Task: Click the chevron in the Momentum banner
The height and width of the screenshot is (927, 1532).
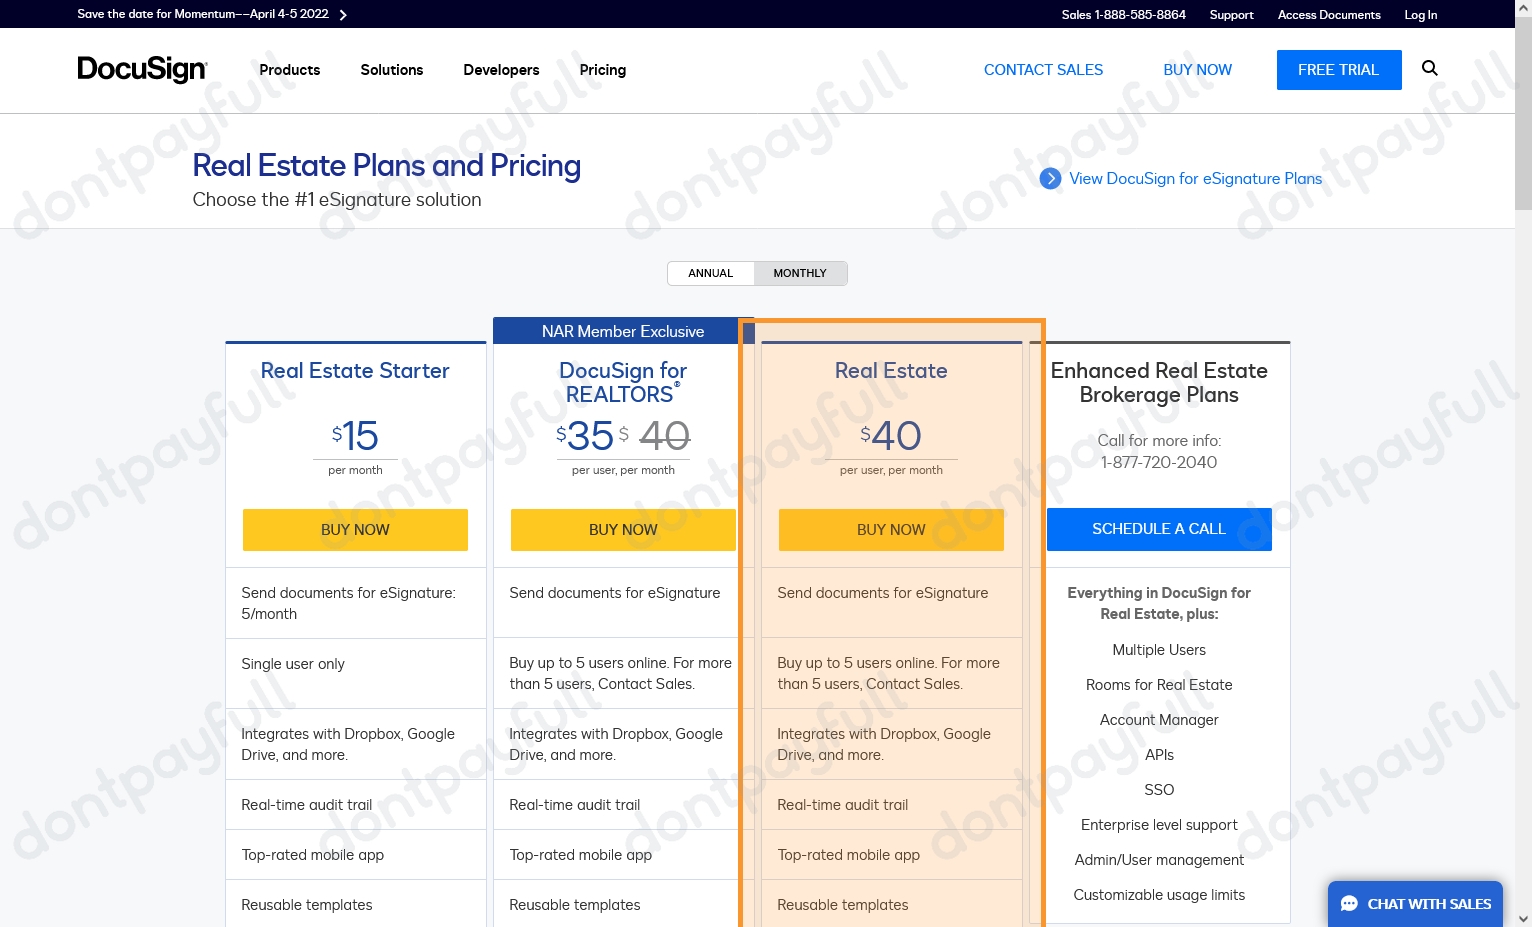Action: [x=342, y=14]
